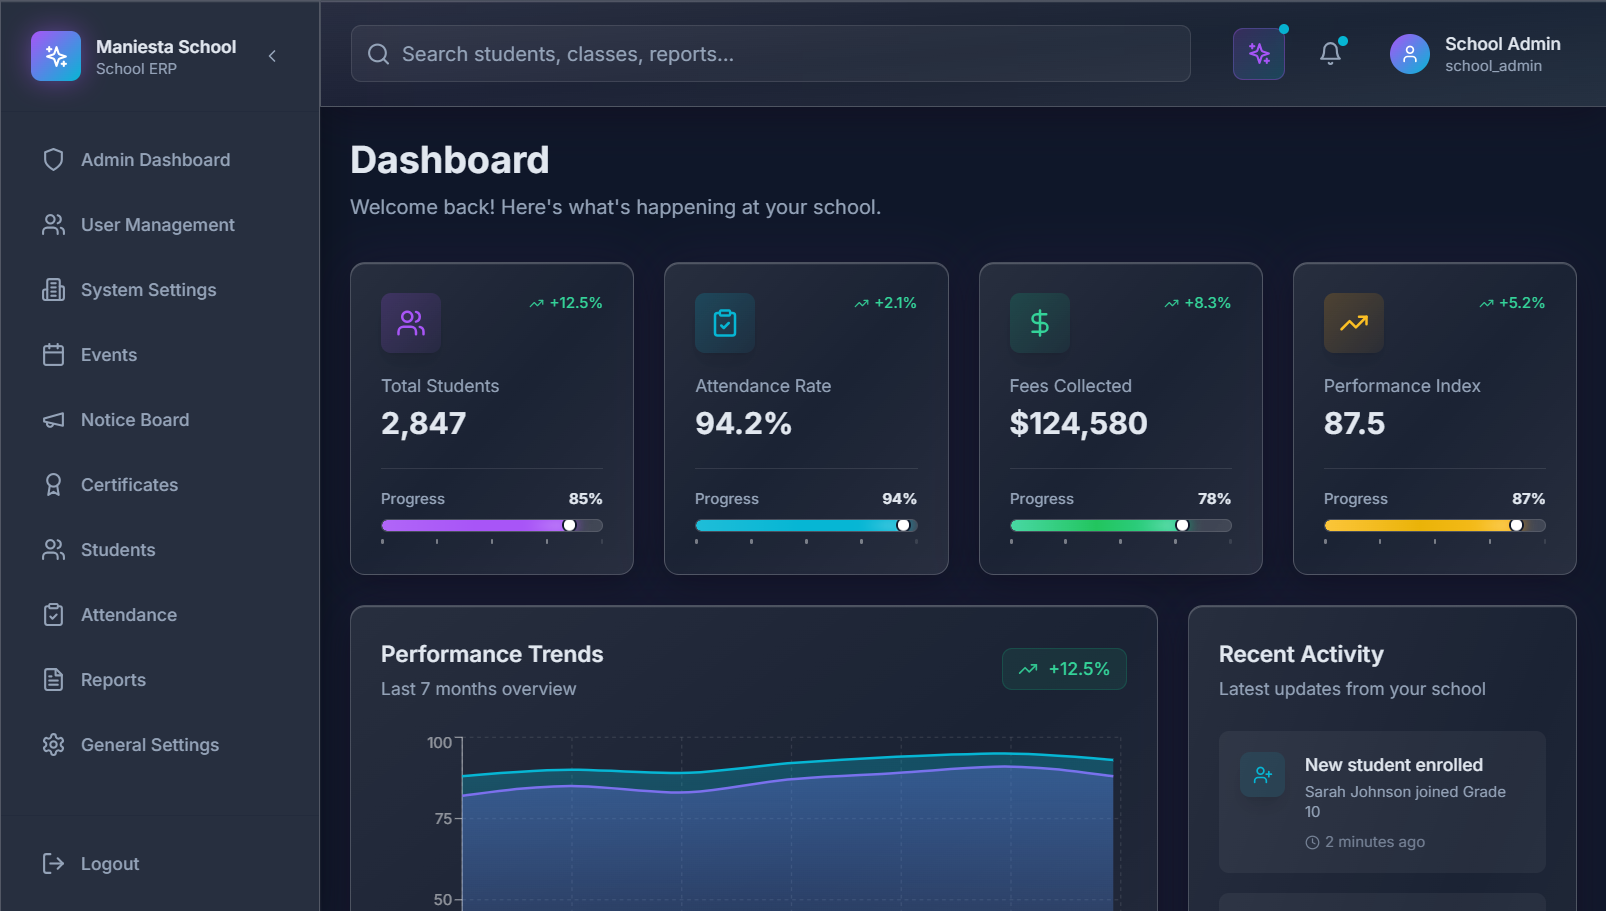Image resolution: width=1606 pixels, height=911 pixels.
Task: Click the clock icon beside 2 minutes ago
Action: tap(1312, 843)
